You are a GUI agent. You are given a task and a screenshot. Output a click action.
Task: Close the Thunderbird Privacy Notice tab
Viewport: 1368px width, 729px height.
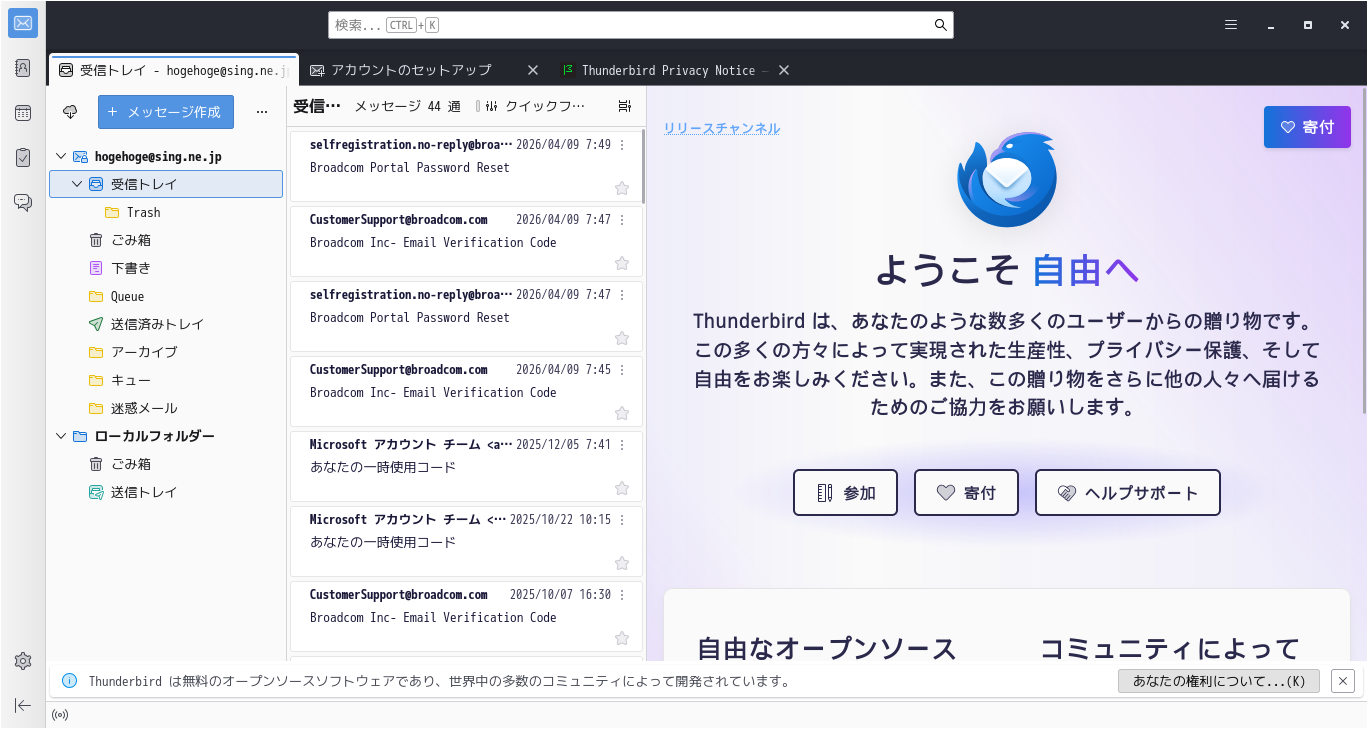[784, 70]
